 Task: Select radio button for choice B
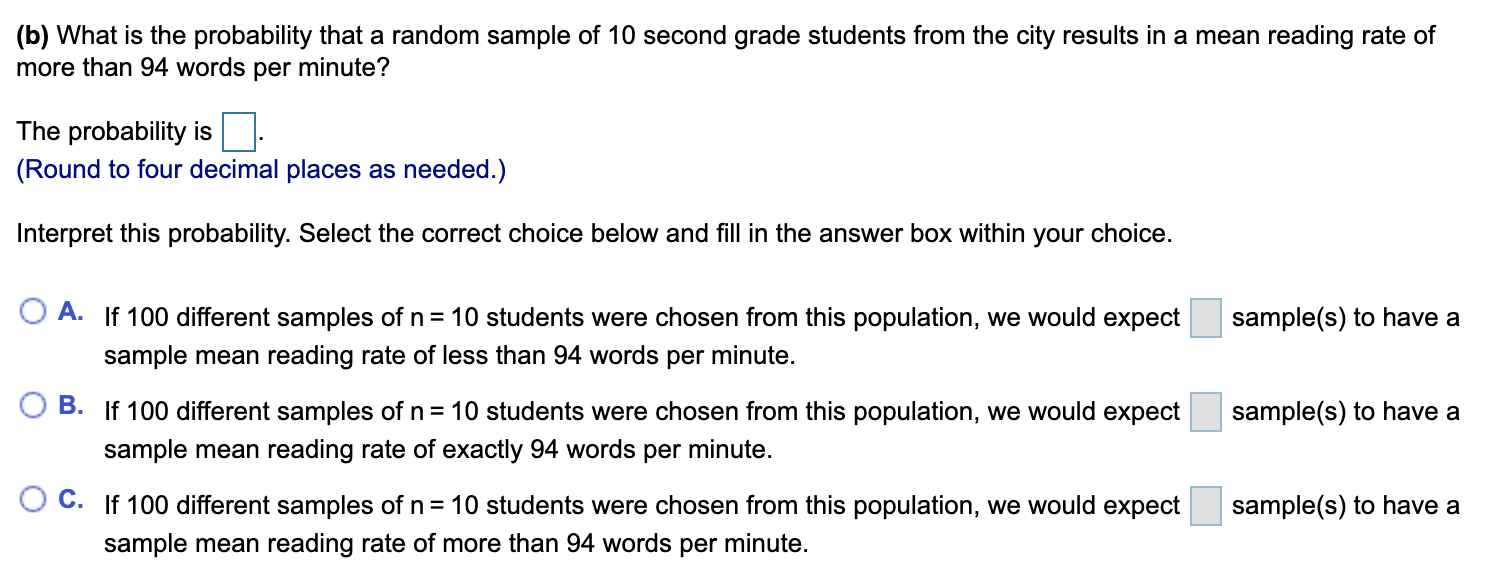[x=33, y=407]
